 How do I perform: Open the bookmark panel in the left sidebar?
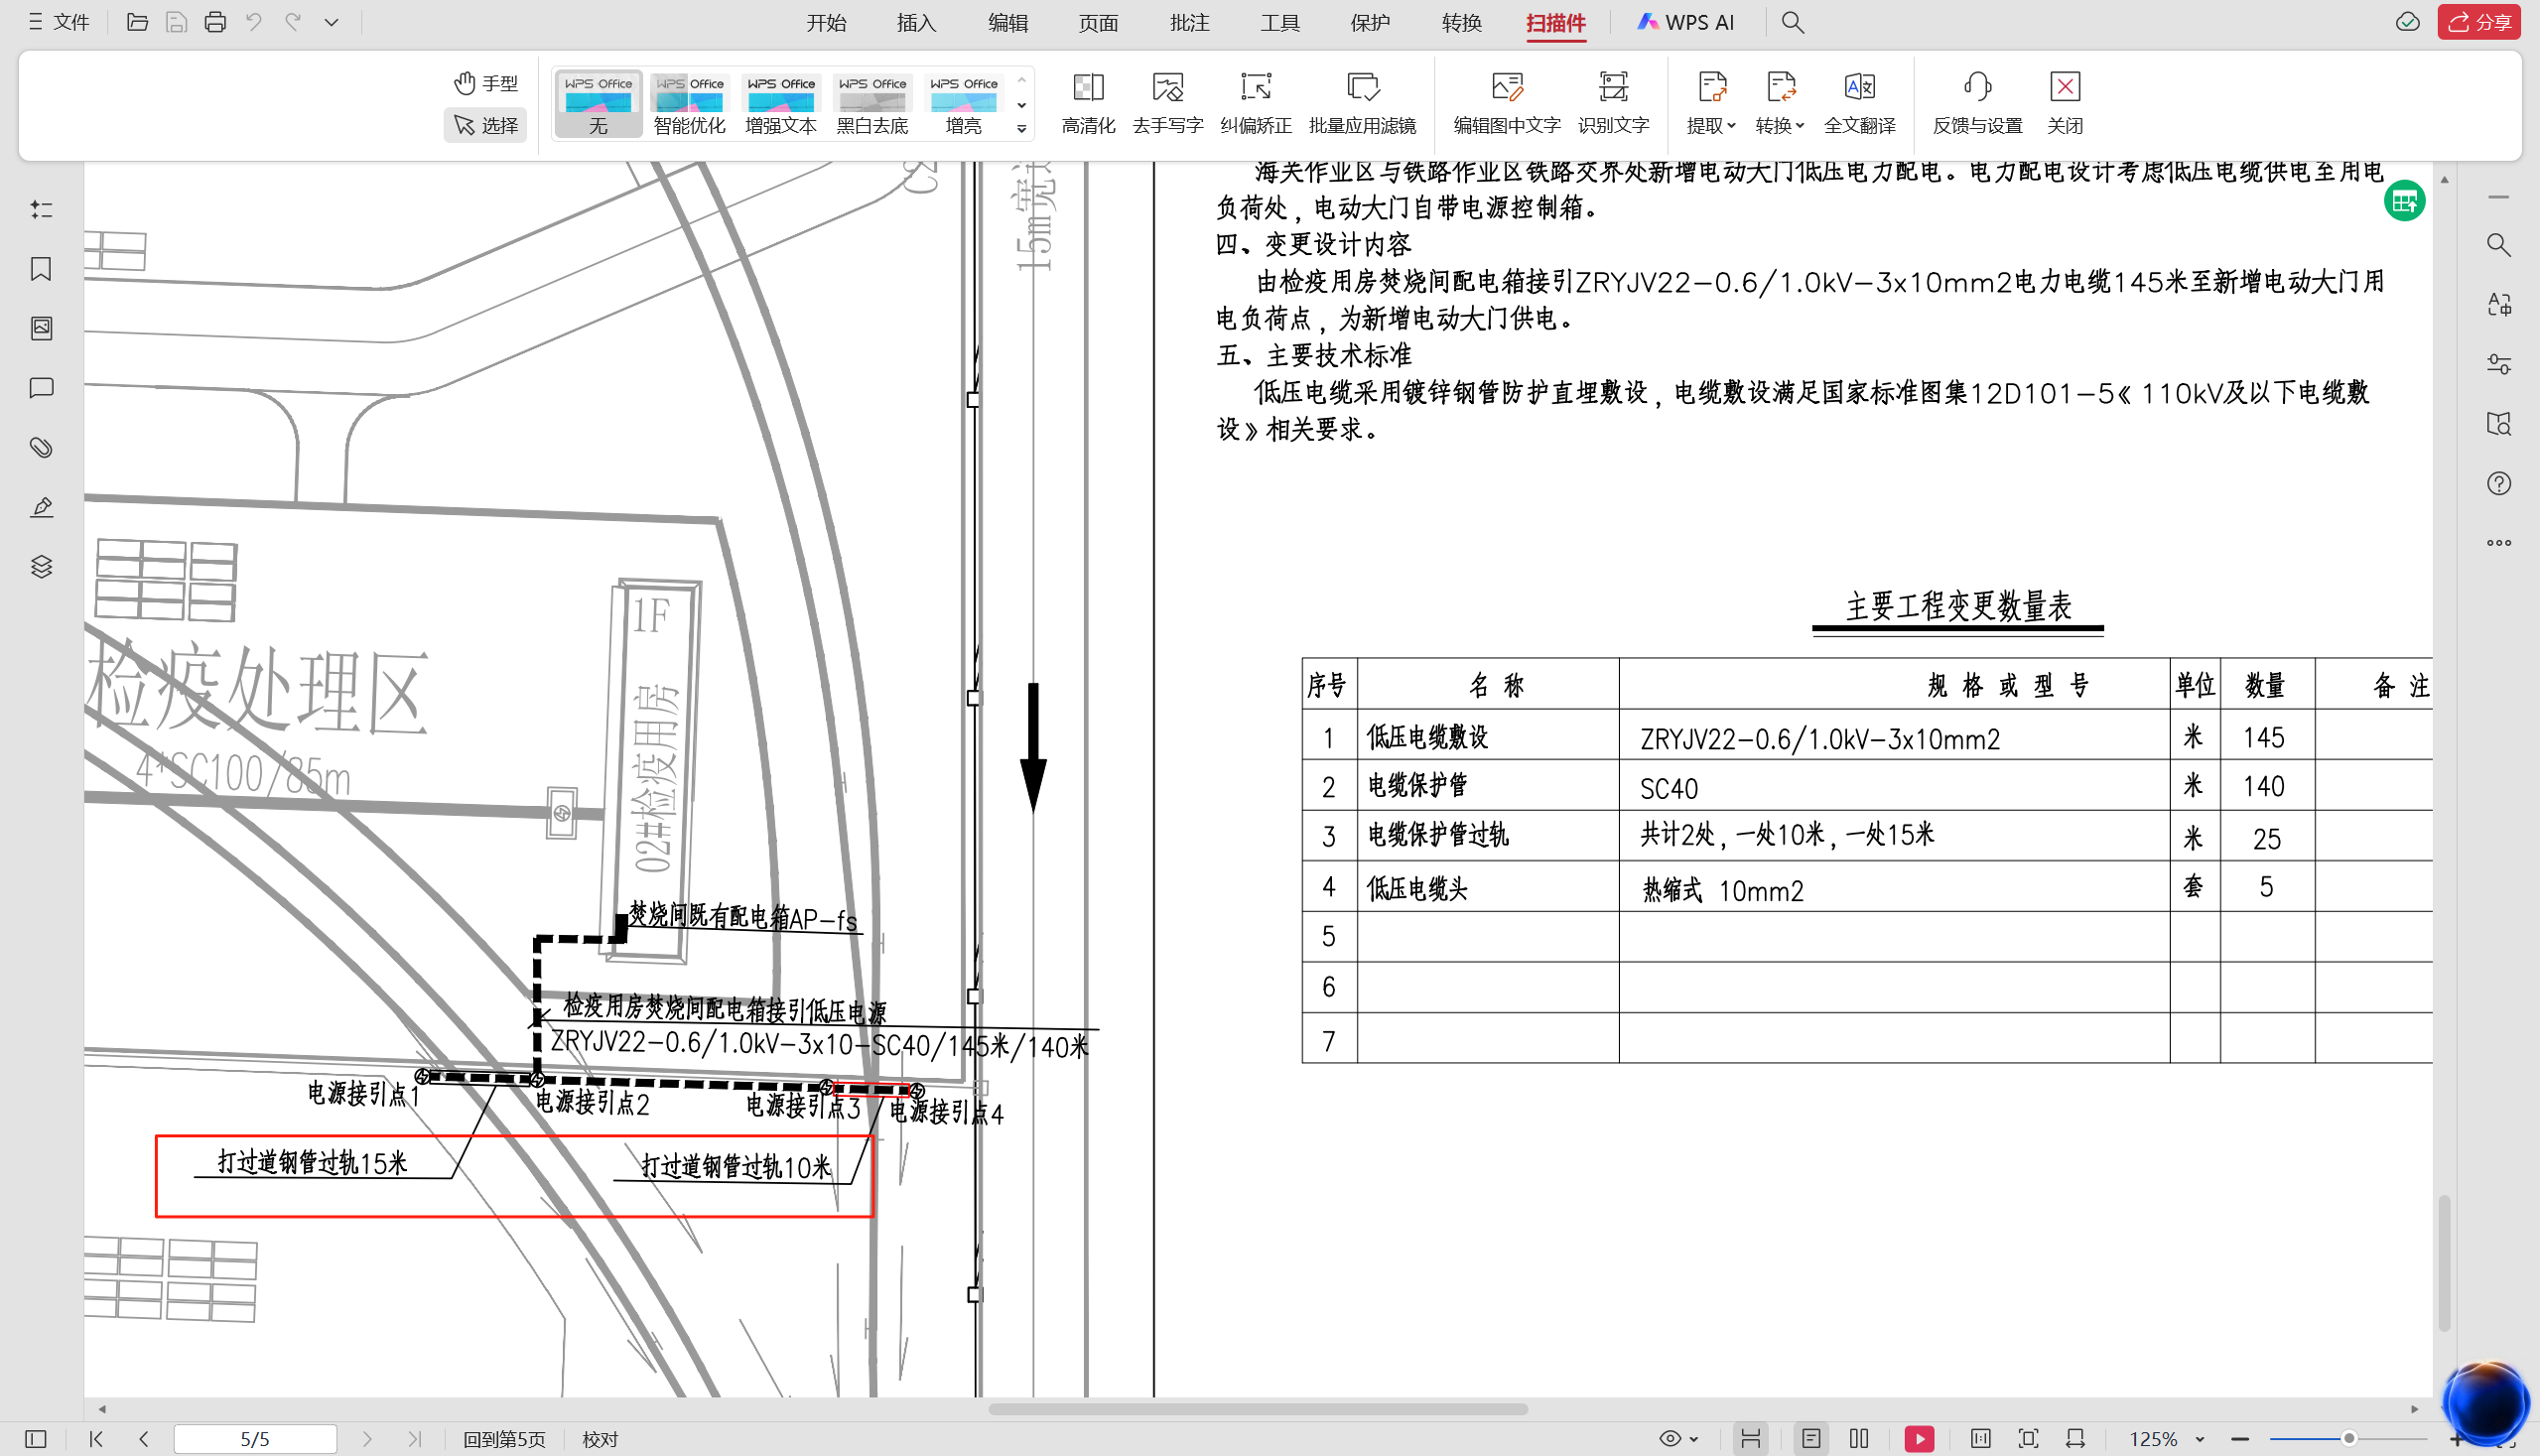coord(41,269)
